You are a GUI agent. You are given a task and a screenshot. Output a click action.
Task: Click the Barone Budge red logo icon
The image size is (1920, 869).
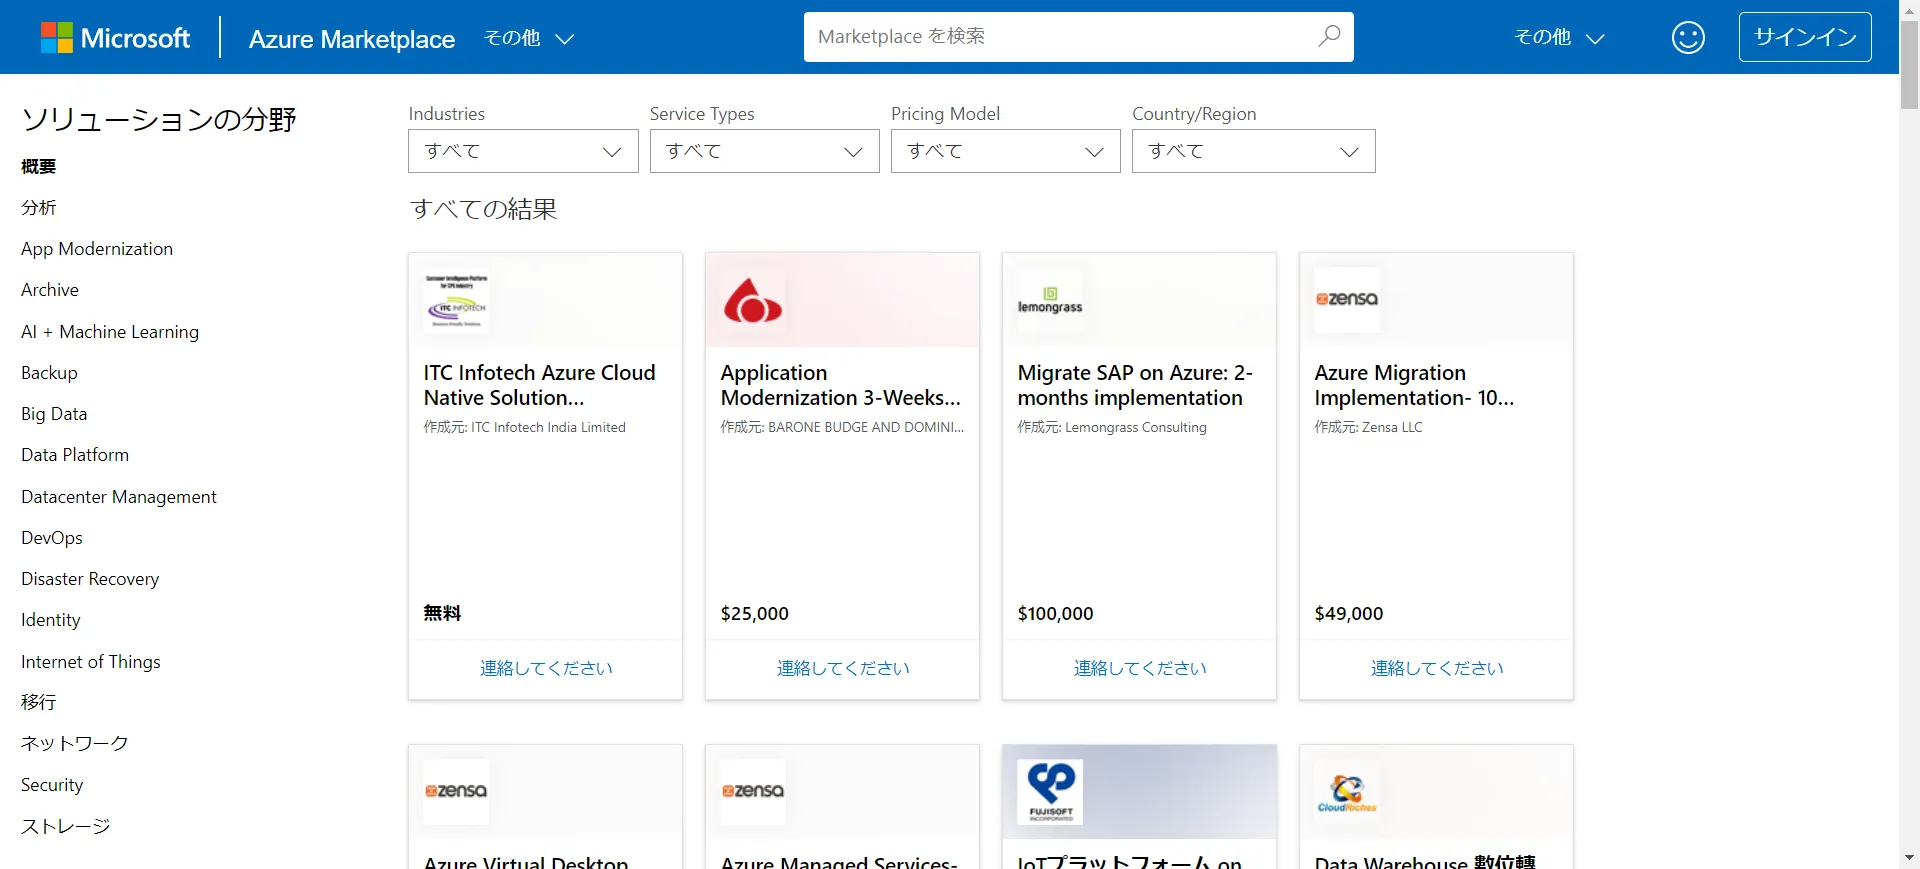[x=753, y=300]
